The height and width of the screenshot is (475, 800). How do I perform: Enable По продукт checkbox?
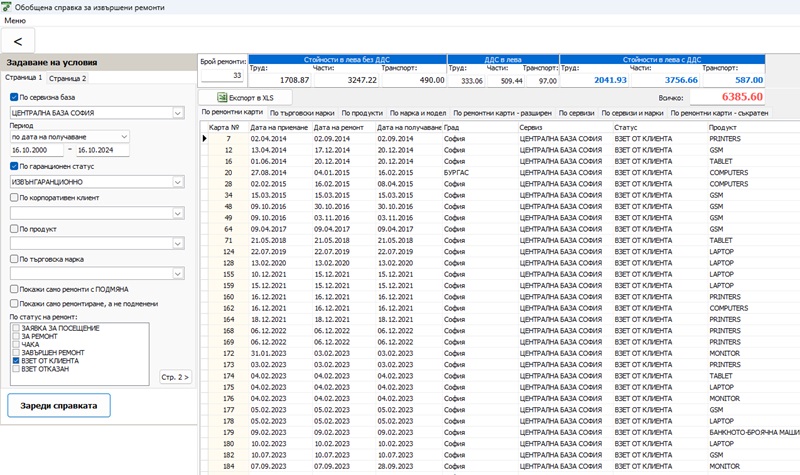14,229
